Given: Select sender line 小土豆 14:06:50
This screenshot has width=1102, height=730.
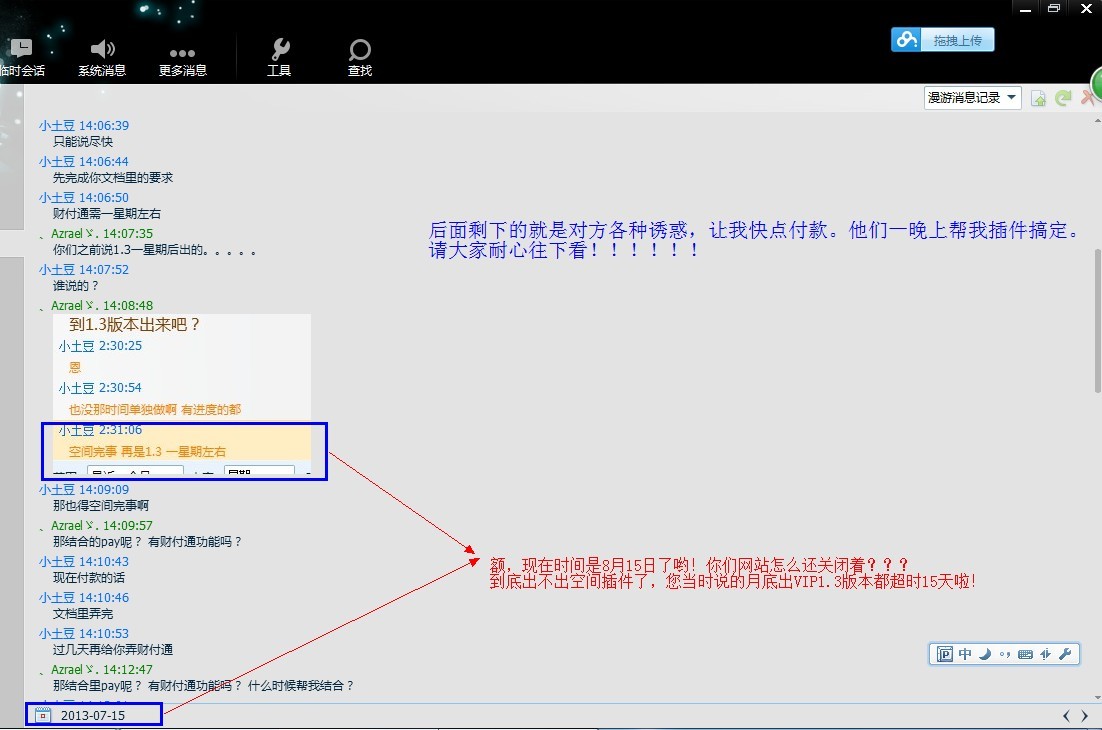Looking at the screenshot, I should click(x=84, y=197).
